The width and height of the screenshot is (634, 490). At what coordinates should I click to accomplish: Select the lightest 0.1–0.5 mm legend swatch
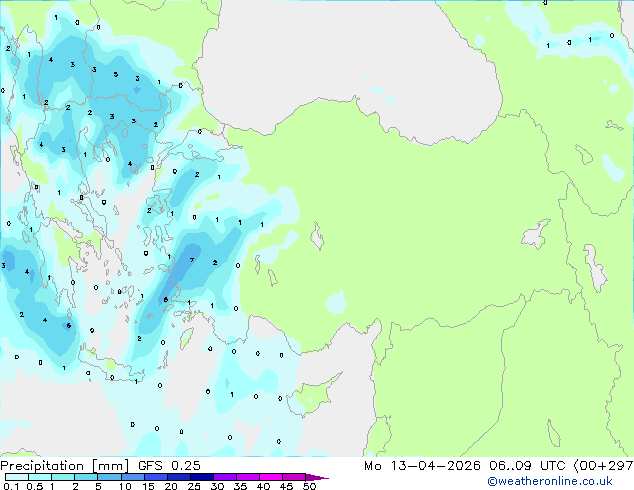coord(17,477)
